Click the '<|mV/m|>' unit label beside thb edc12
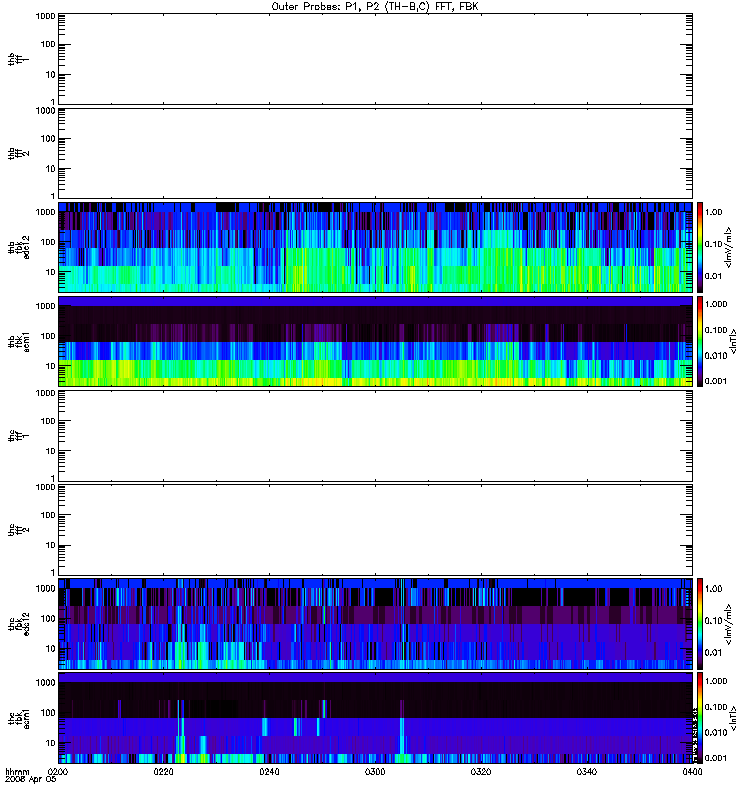This screenshot has width=750, height=800. (729, 247)
